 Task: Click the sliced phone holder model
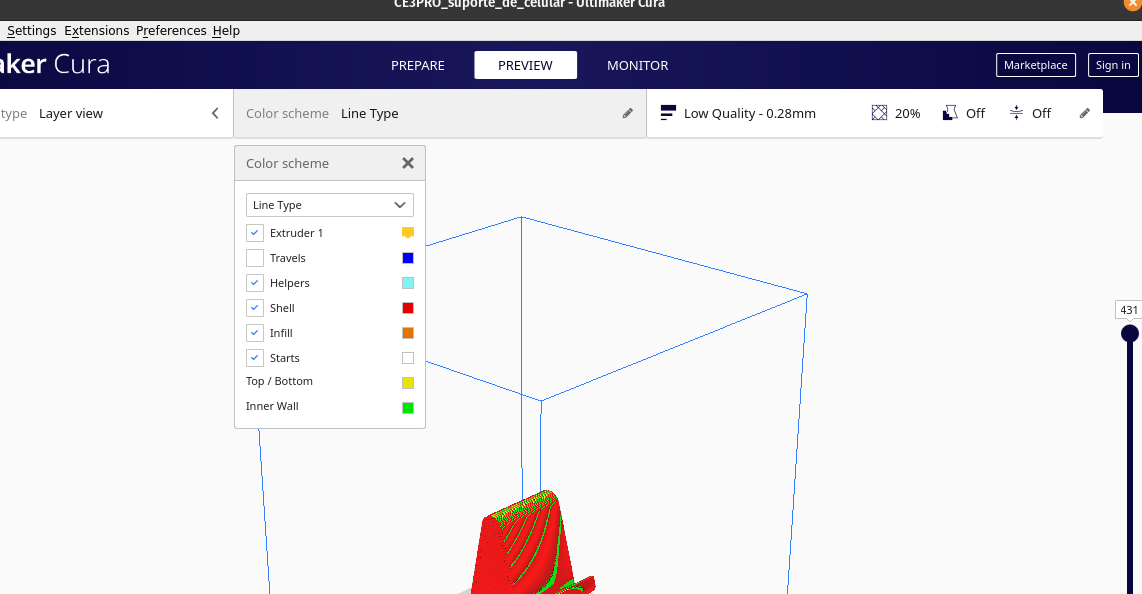532,546
